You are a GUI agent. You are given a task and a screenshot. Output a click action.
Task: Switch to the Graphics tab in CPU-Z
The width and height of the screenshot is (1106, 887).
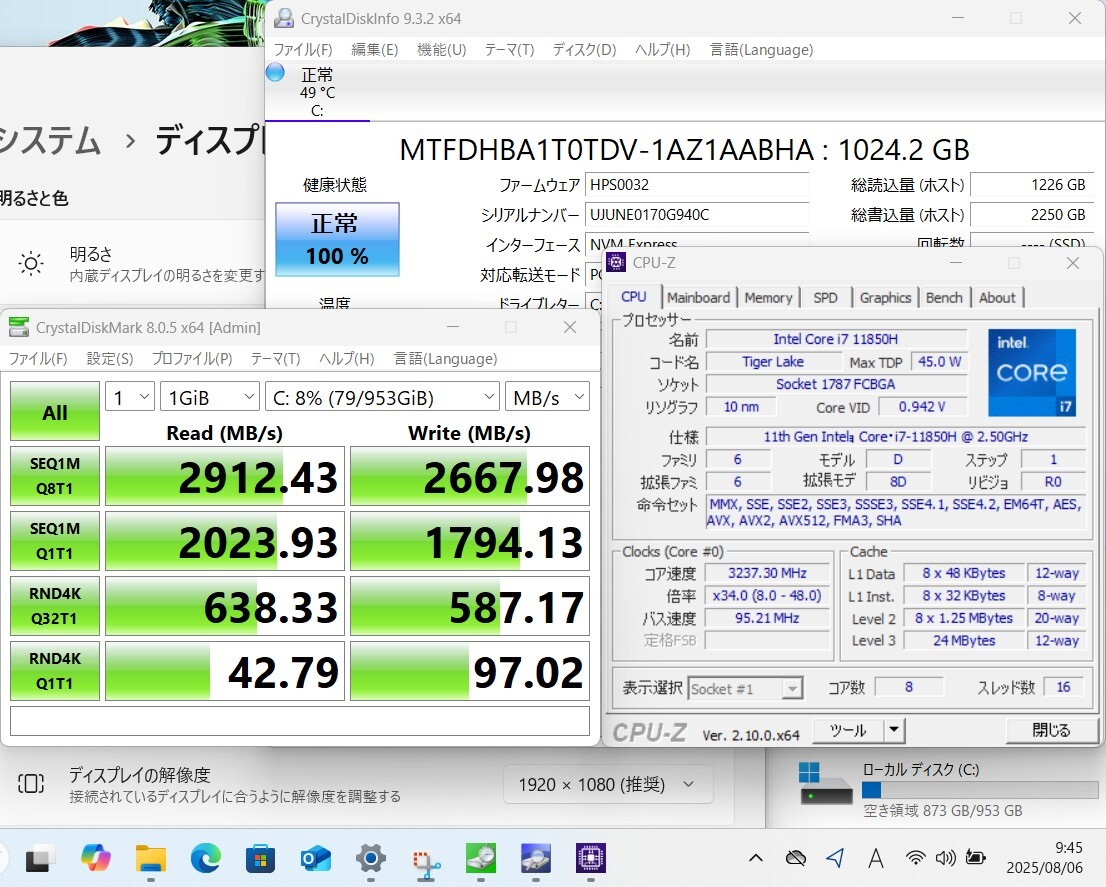click(885, 298)
